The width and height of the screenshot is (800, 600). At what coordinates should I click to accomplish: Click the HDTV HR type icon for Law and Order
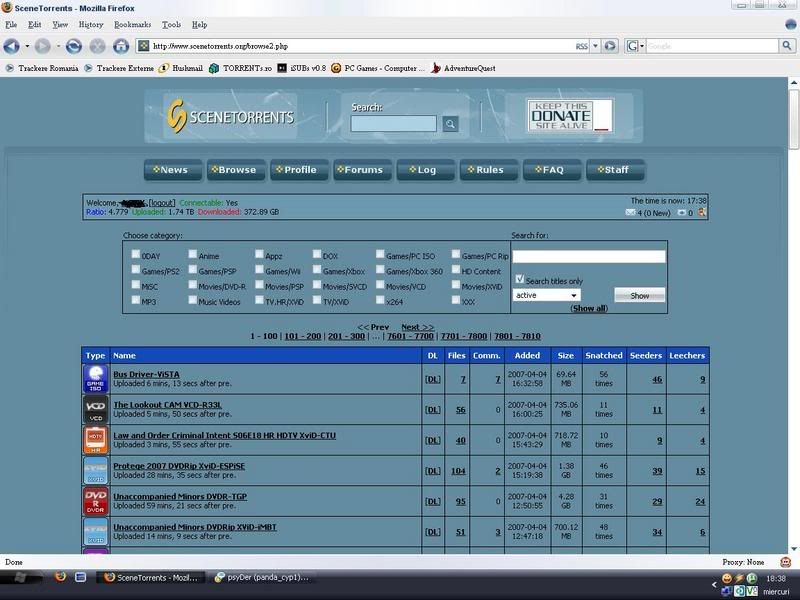tap(95, 440)
